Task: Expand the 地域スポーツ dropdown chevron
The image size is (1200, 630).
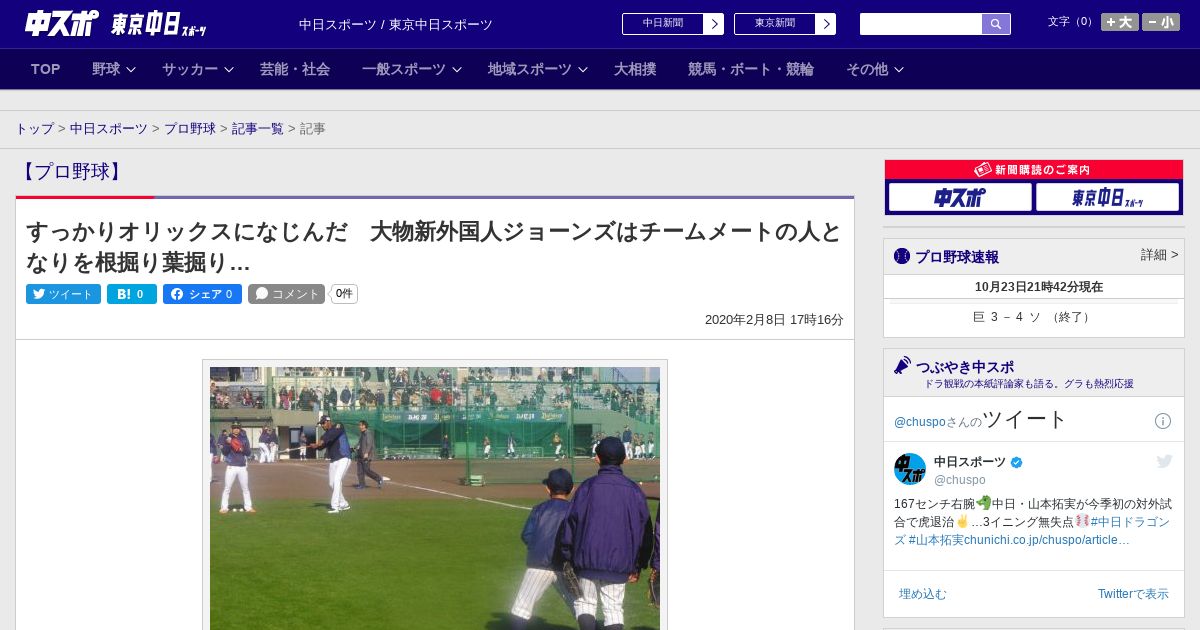Action: tap(583, 69)
